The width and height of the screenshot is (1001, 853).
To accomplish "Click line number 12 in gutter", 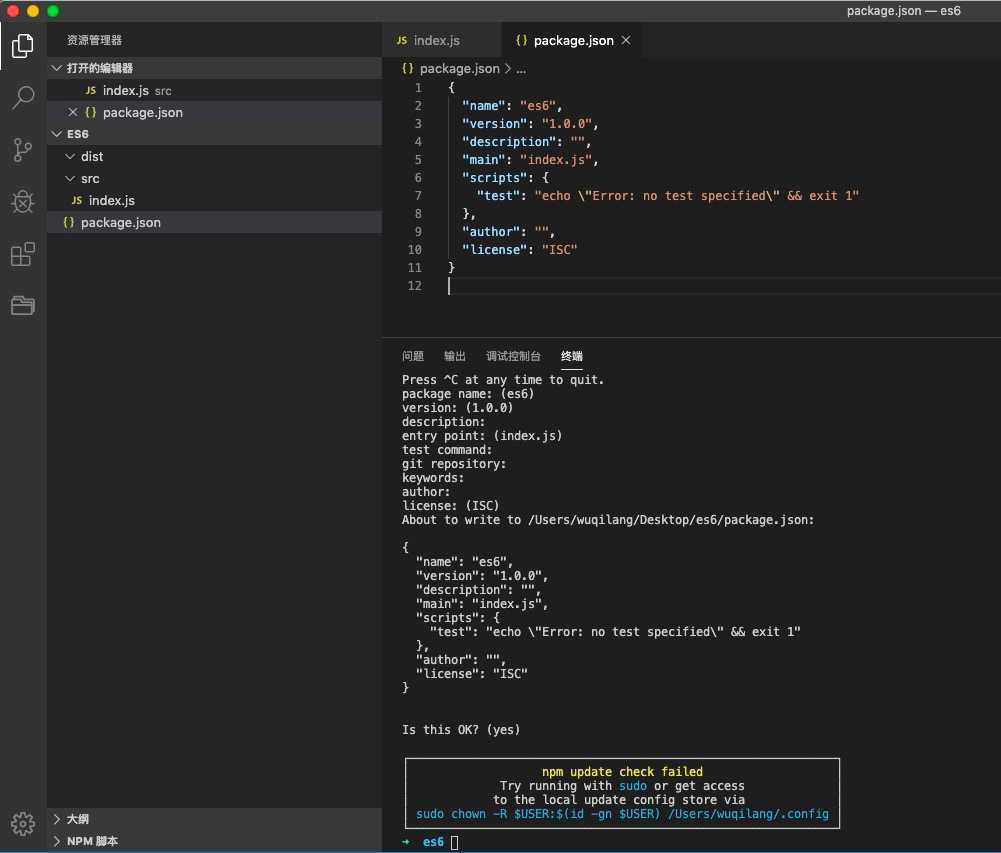I will click(x=414, y=285).
